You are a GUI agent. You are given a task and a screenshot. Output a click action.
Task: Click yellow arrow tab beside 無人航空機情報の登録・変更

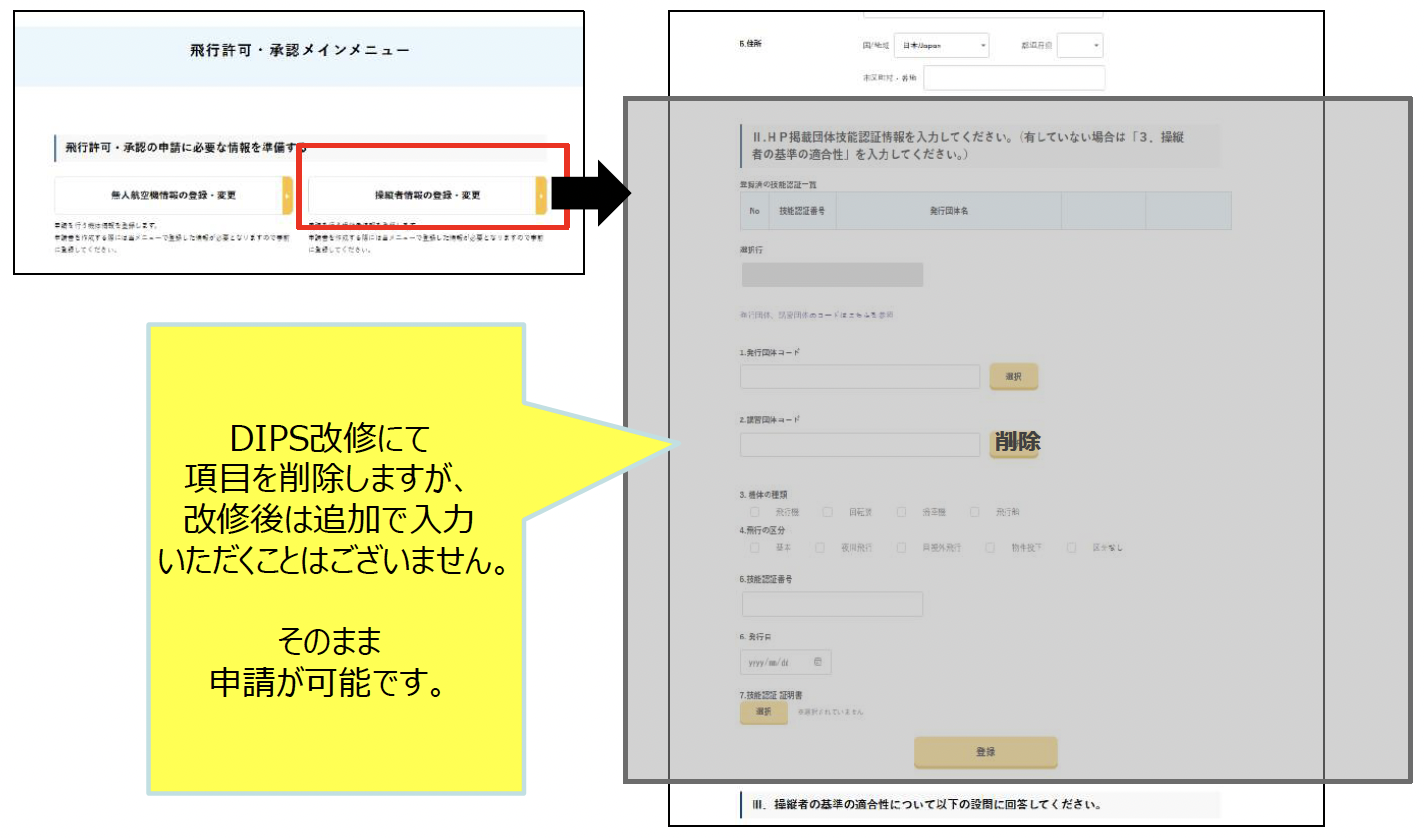[288, 195]
